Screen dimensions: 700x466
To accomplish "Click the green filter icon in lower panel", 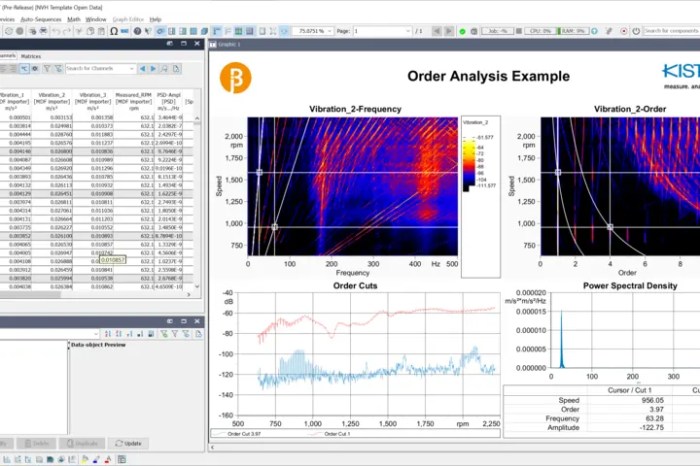I will click(x=164, y=333).
